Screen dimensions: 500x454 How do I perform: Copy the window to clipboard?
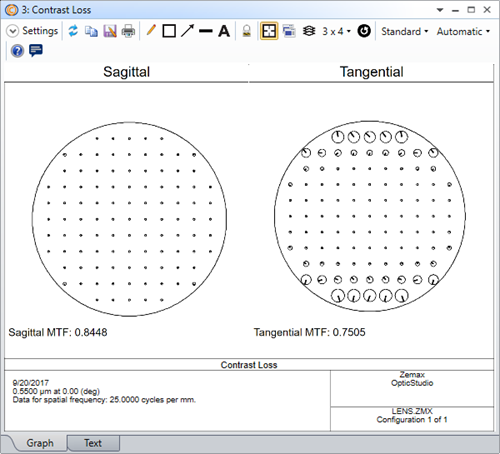coord(91,31)
